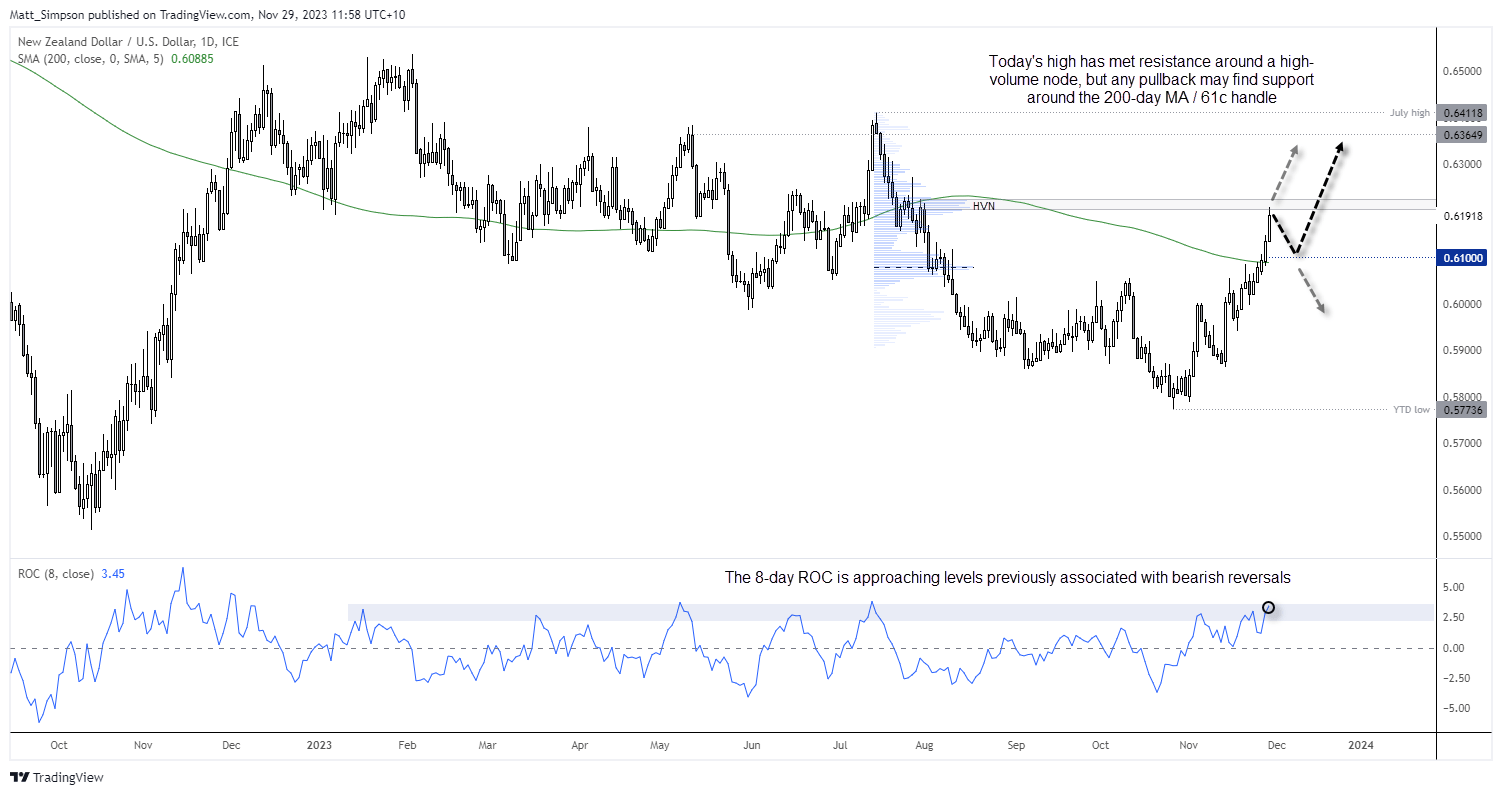Click the 0.58000 price axis tick

tap(1462, 397)
